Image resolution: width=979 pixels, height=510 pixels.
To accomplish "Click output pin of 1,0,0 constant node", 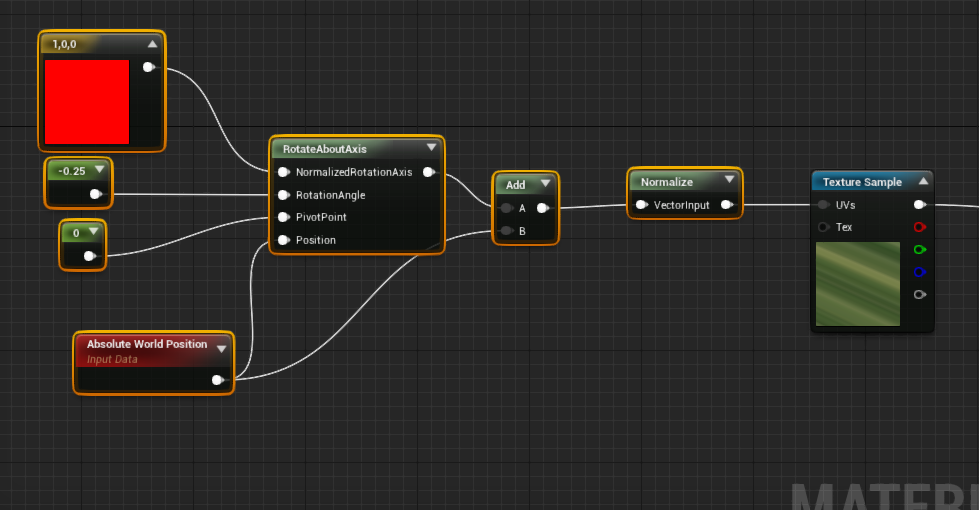I will point(149,67).
